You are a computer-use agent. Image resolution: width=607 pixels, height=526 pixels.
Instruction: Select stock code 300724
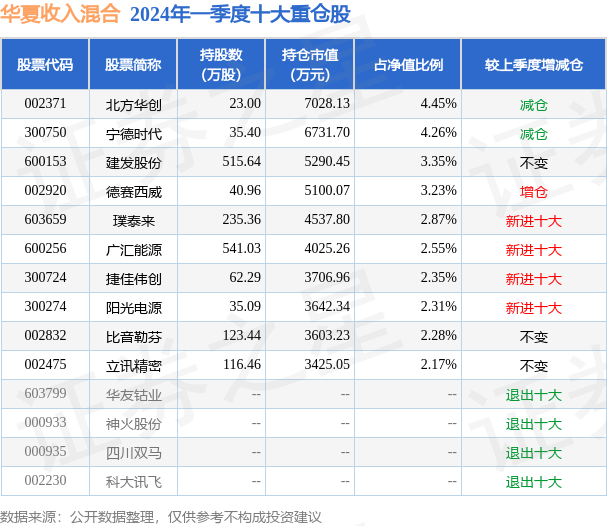click(x=45, y=278)
